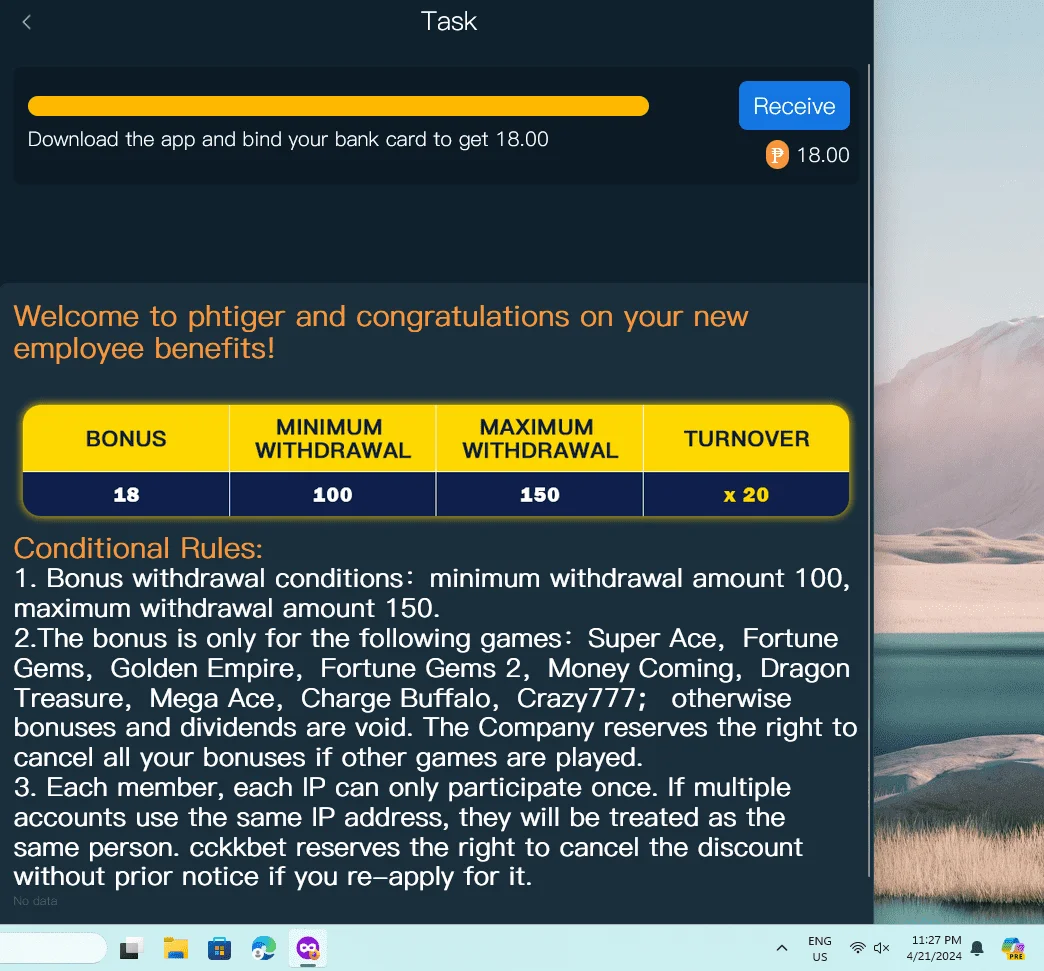Open the notifications bell icon

pyautogui.click(x=977, y=948)
